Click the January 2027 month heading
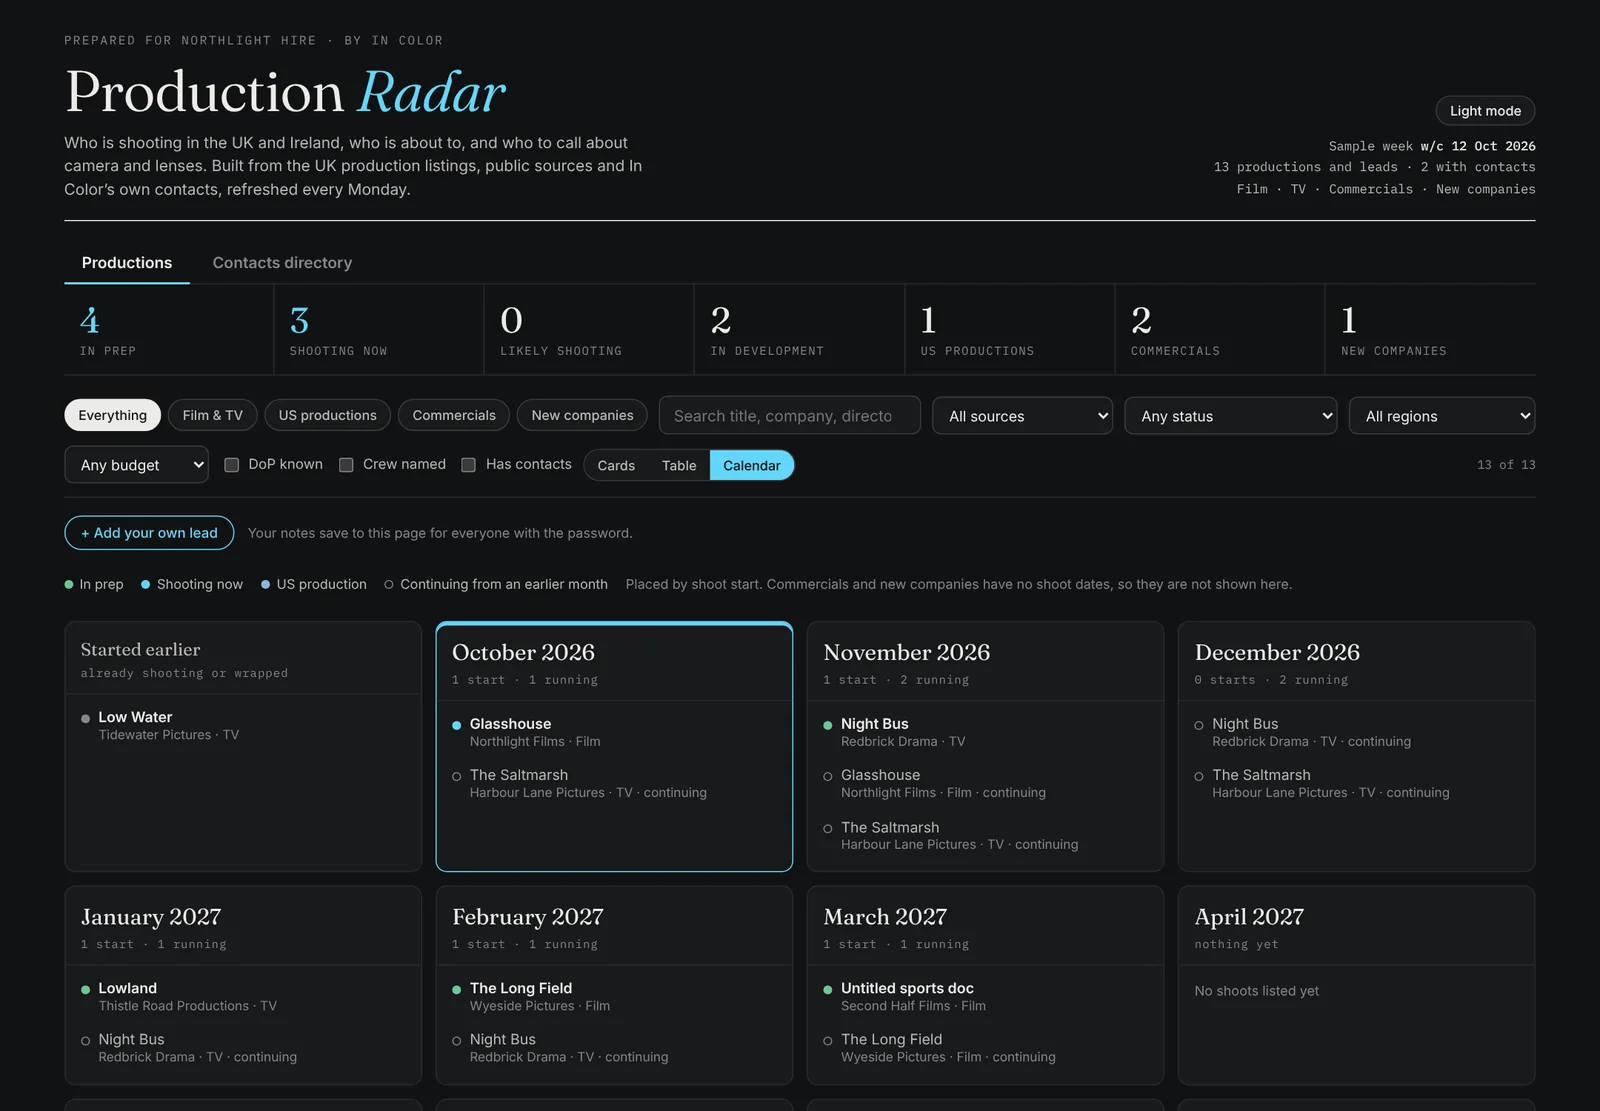The image size is (1600, 1111). coord(151,917)
